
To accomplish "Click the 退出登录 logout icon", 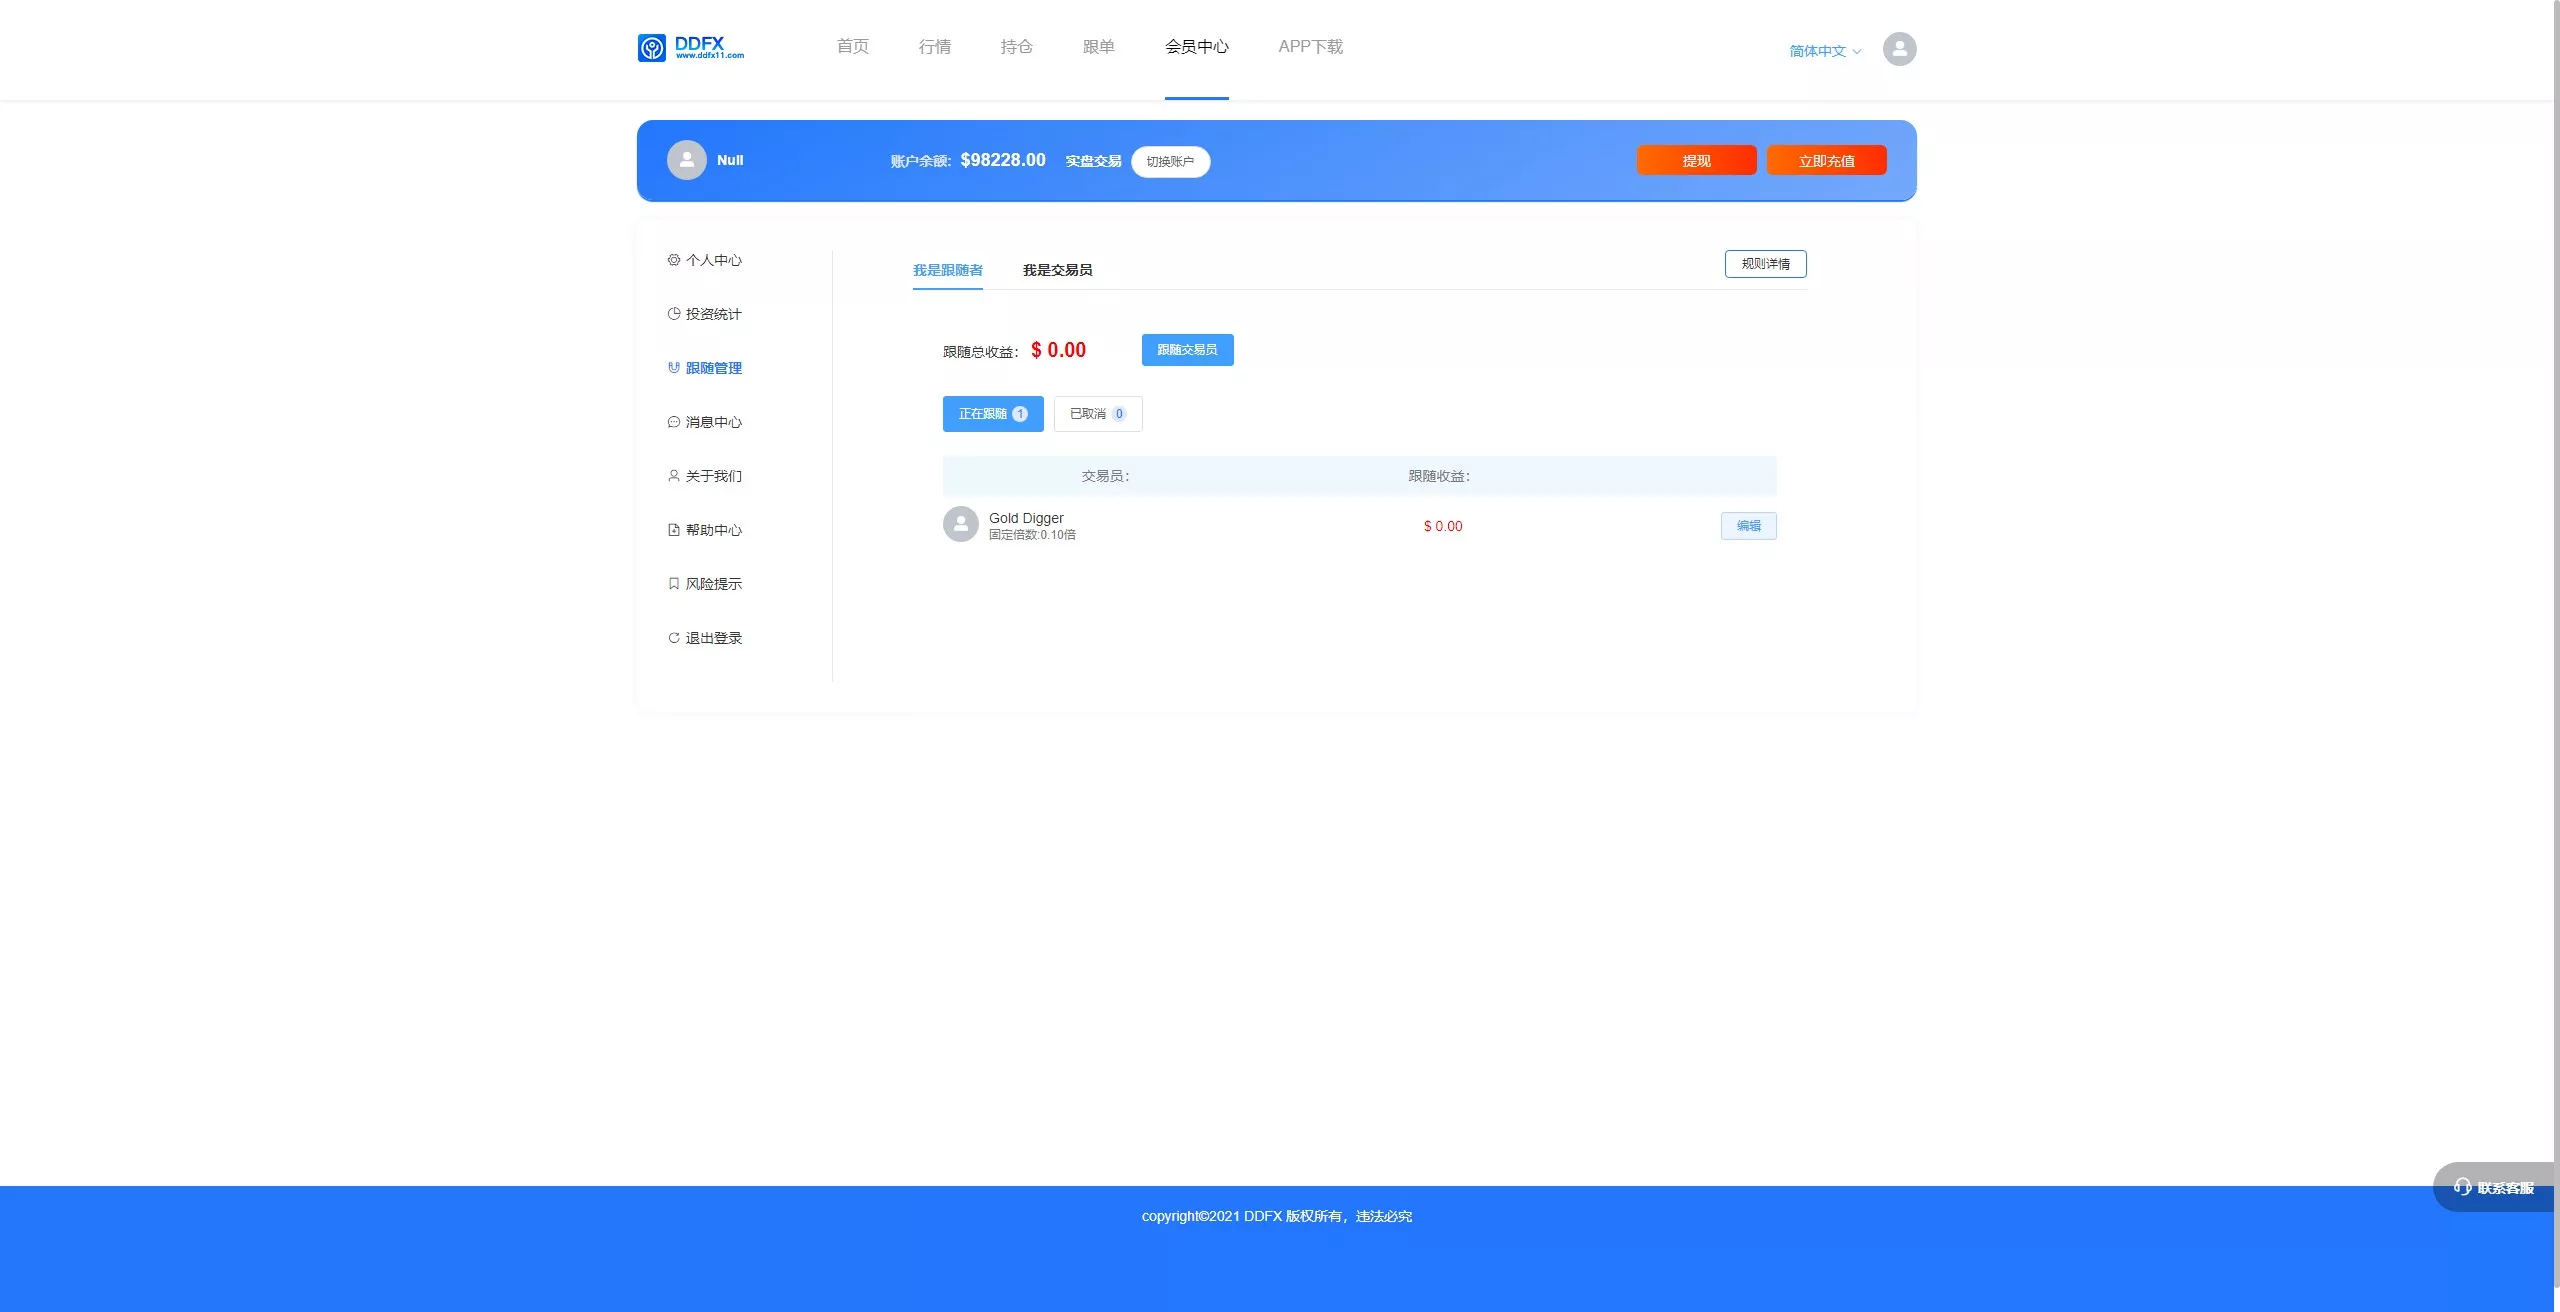I will click(673, 638).
